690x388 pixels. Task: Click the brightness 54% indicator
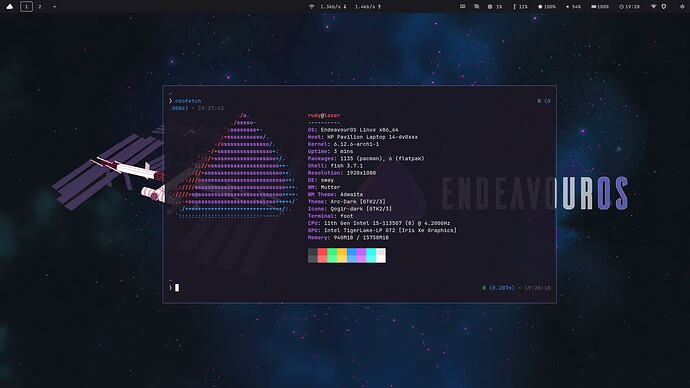point(573,7)
